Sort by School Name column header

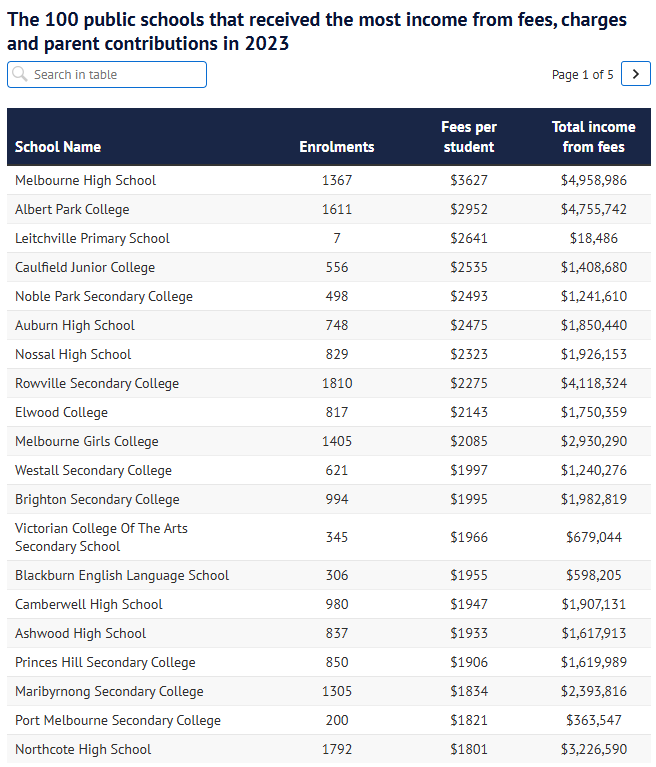click(58, 147)
